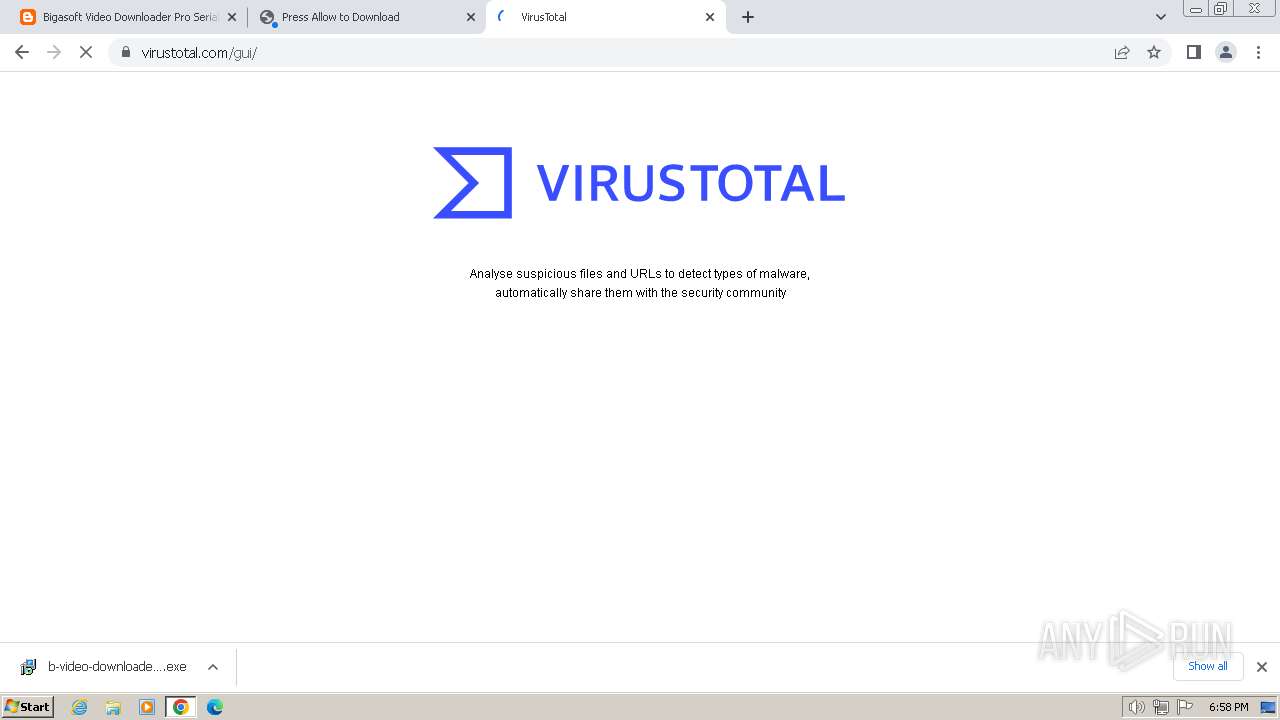
Task: Close the downloads bar
Action: [x=1262, y=667]
